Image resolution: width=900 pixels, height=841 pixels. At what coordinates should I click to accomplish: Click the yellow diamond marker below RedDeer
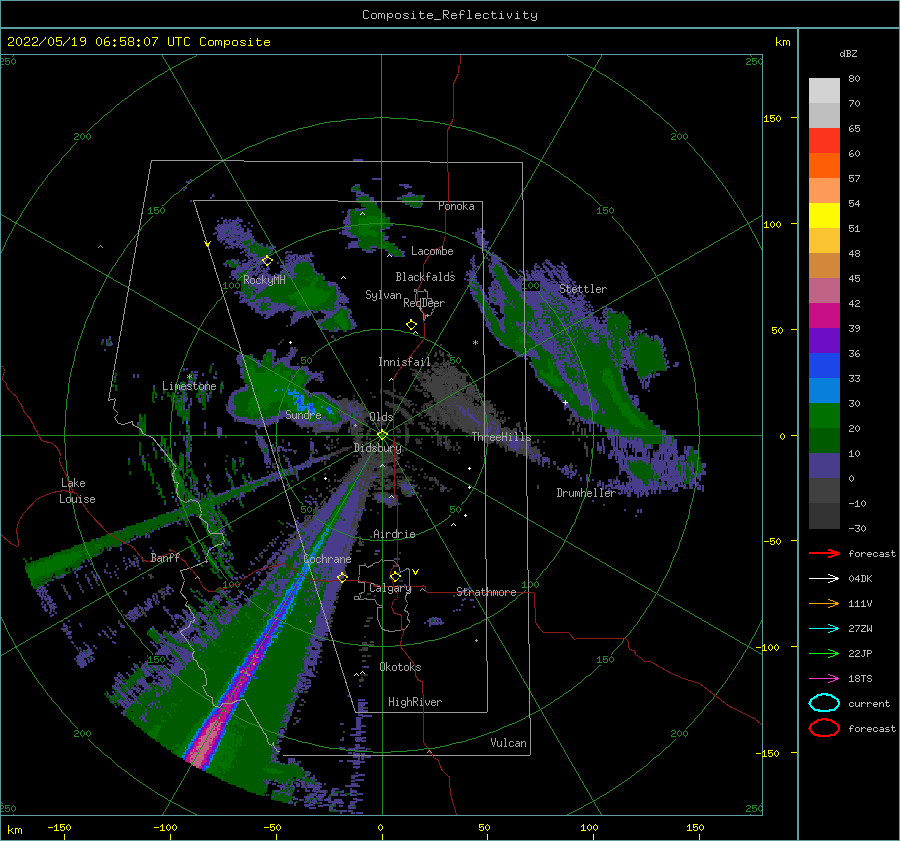[412, 325]
